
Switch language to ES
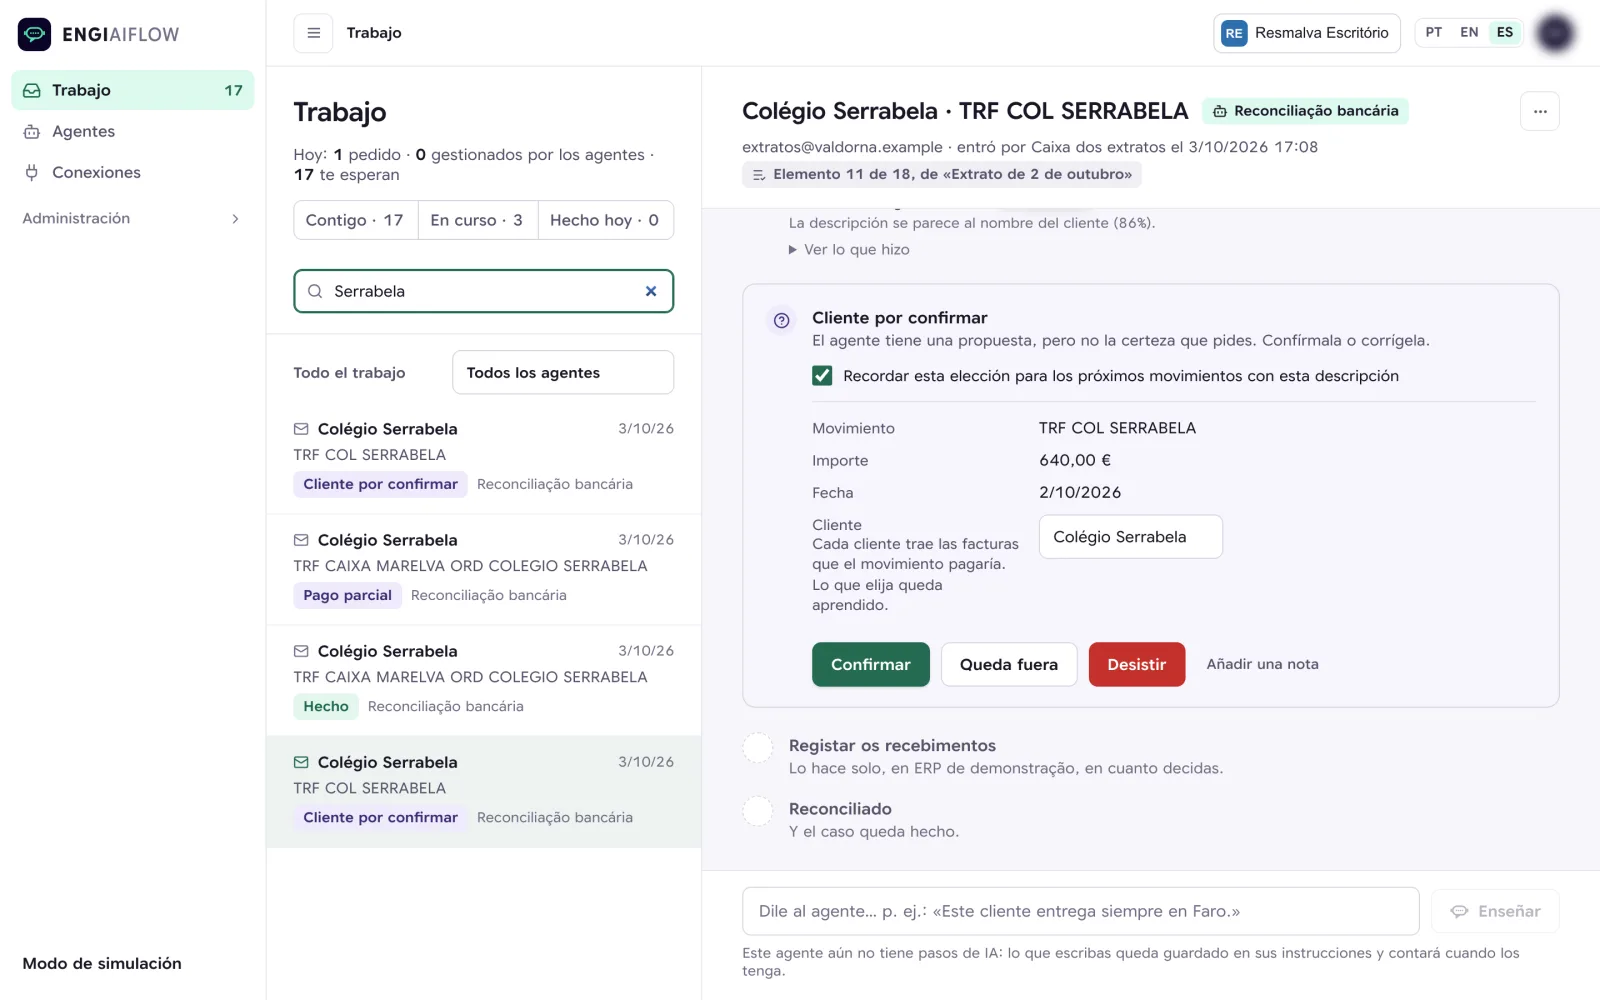point(1504,32)
